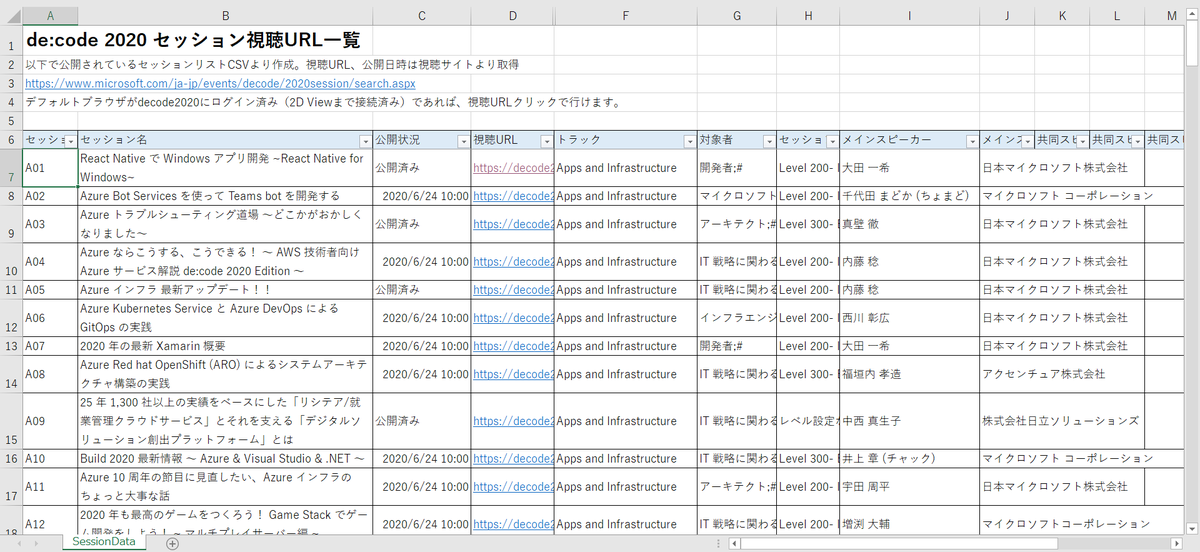Open the viewing URL link for session A01

[x=513, y=168]
